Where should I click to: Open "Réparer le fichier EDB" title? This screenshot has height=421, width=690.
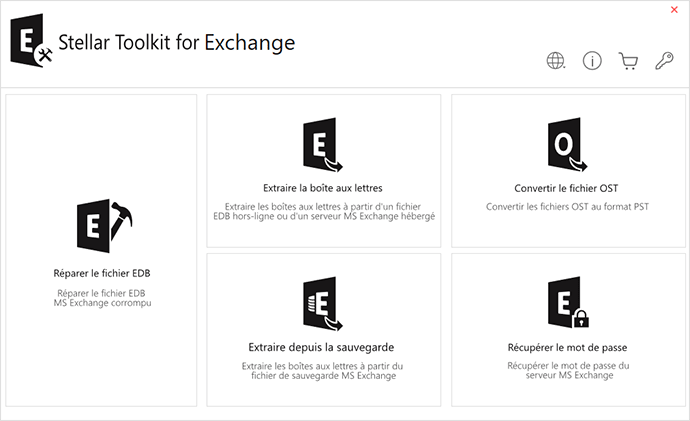coord(102,273)
